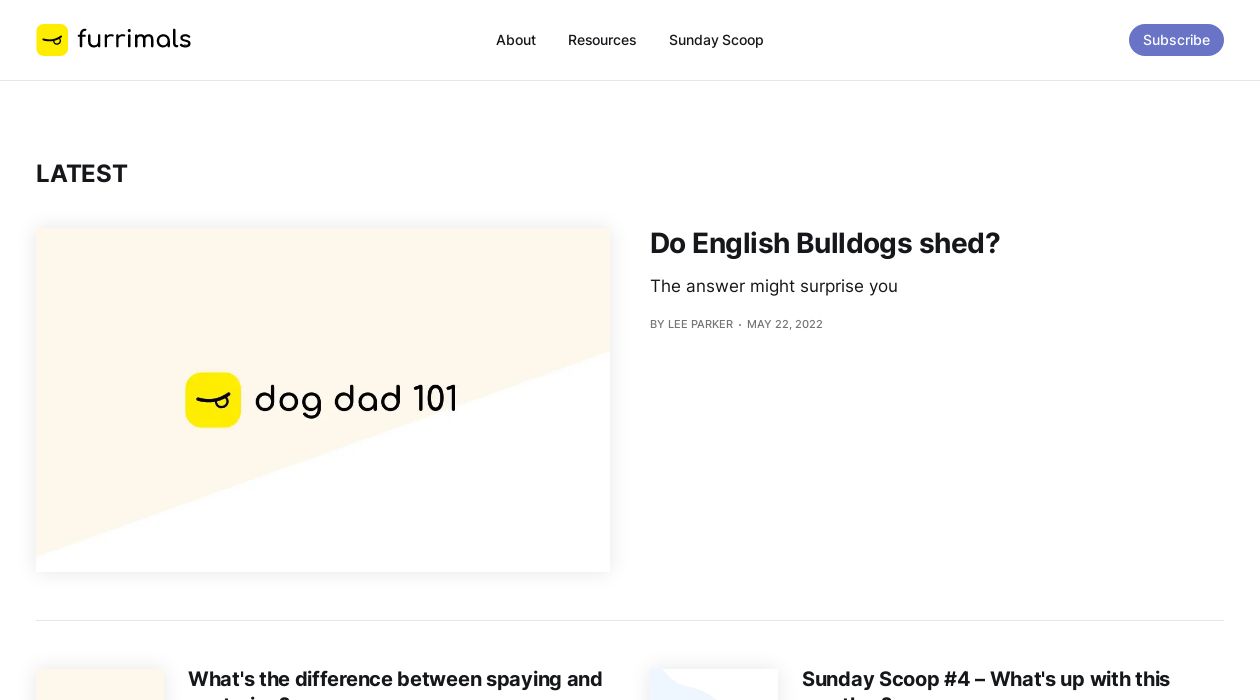Screen dimensions: 1260x700
Task: Open the dog dad 101 featured image
Action: [323, 400]
